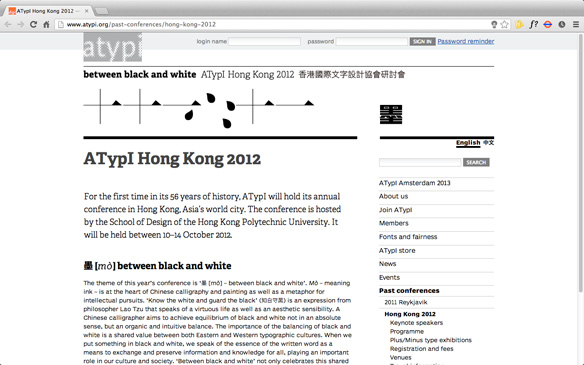The image size is (584, 365).
Task: Reload the page with the refresh icon
Action: tap(33, 25)
